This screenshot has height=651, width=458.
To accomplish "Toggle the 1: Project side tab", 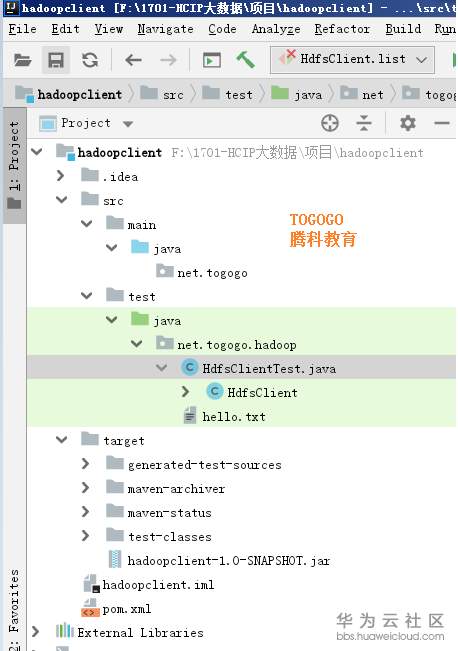I will (14, 165).
